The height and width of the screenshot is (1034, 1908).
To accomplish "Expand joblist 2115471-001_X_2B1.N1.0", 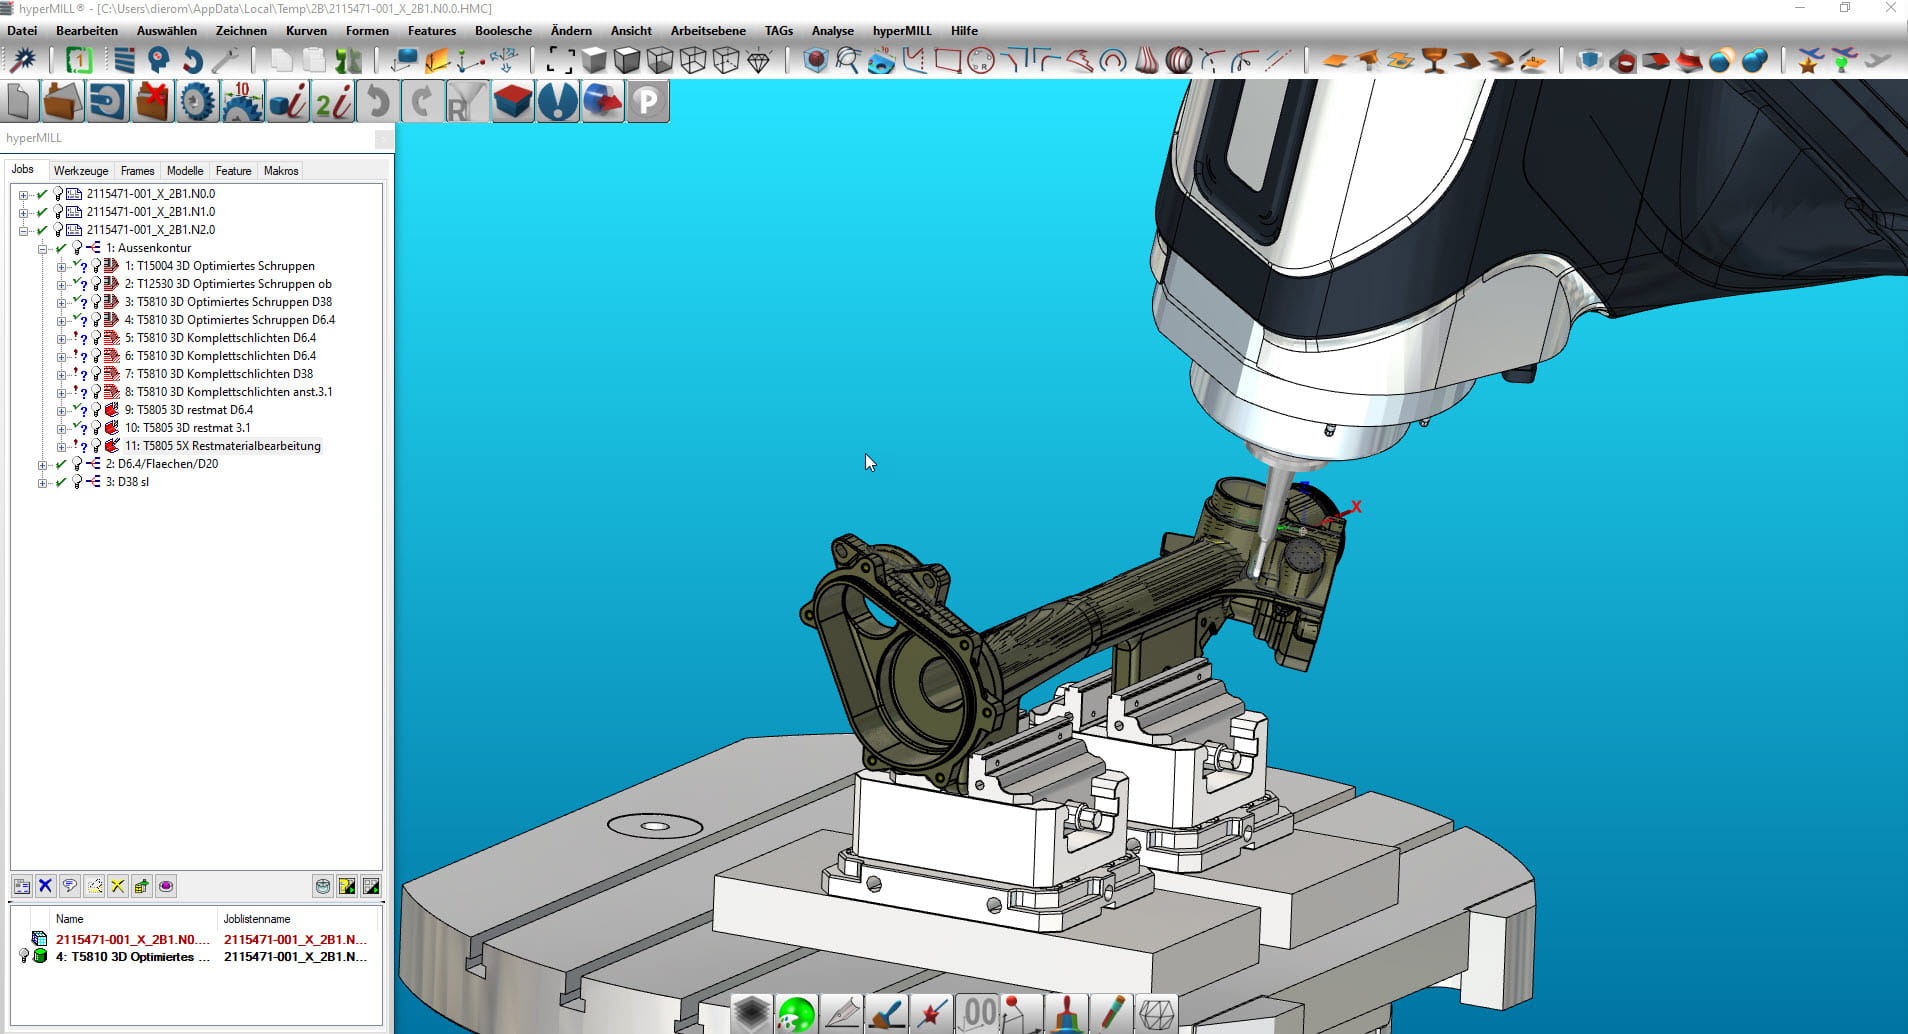I will (23, 213).
